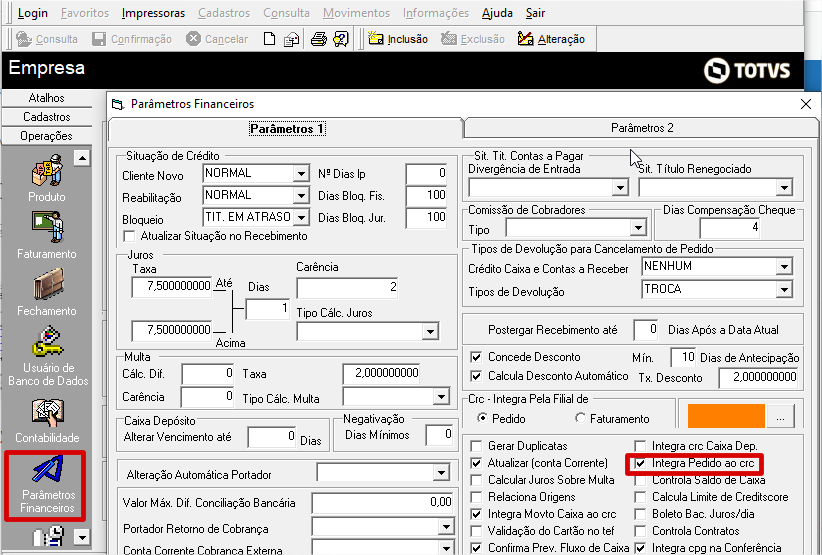Click the sidebar scroll up arrow
822x555 pixels.
[82, 158]
